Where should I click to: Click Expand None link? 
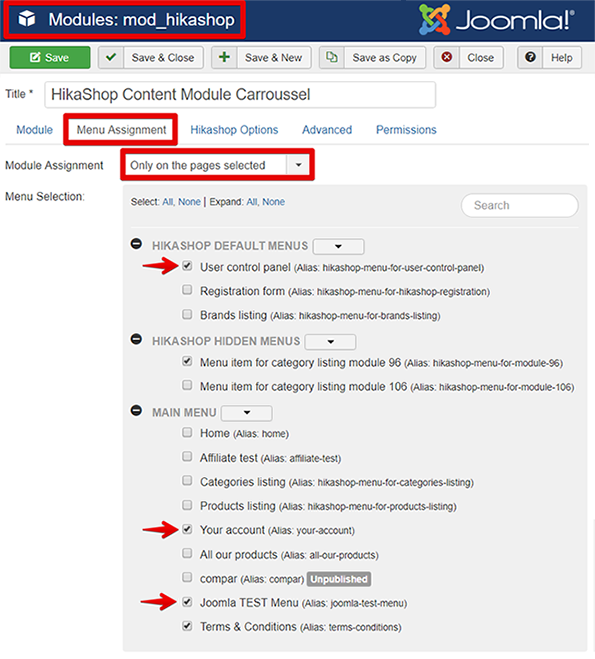[x=274, y=202]
